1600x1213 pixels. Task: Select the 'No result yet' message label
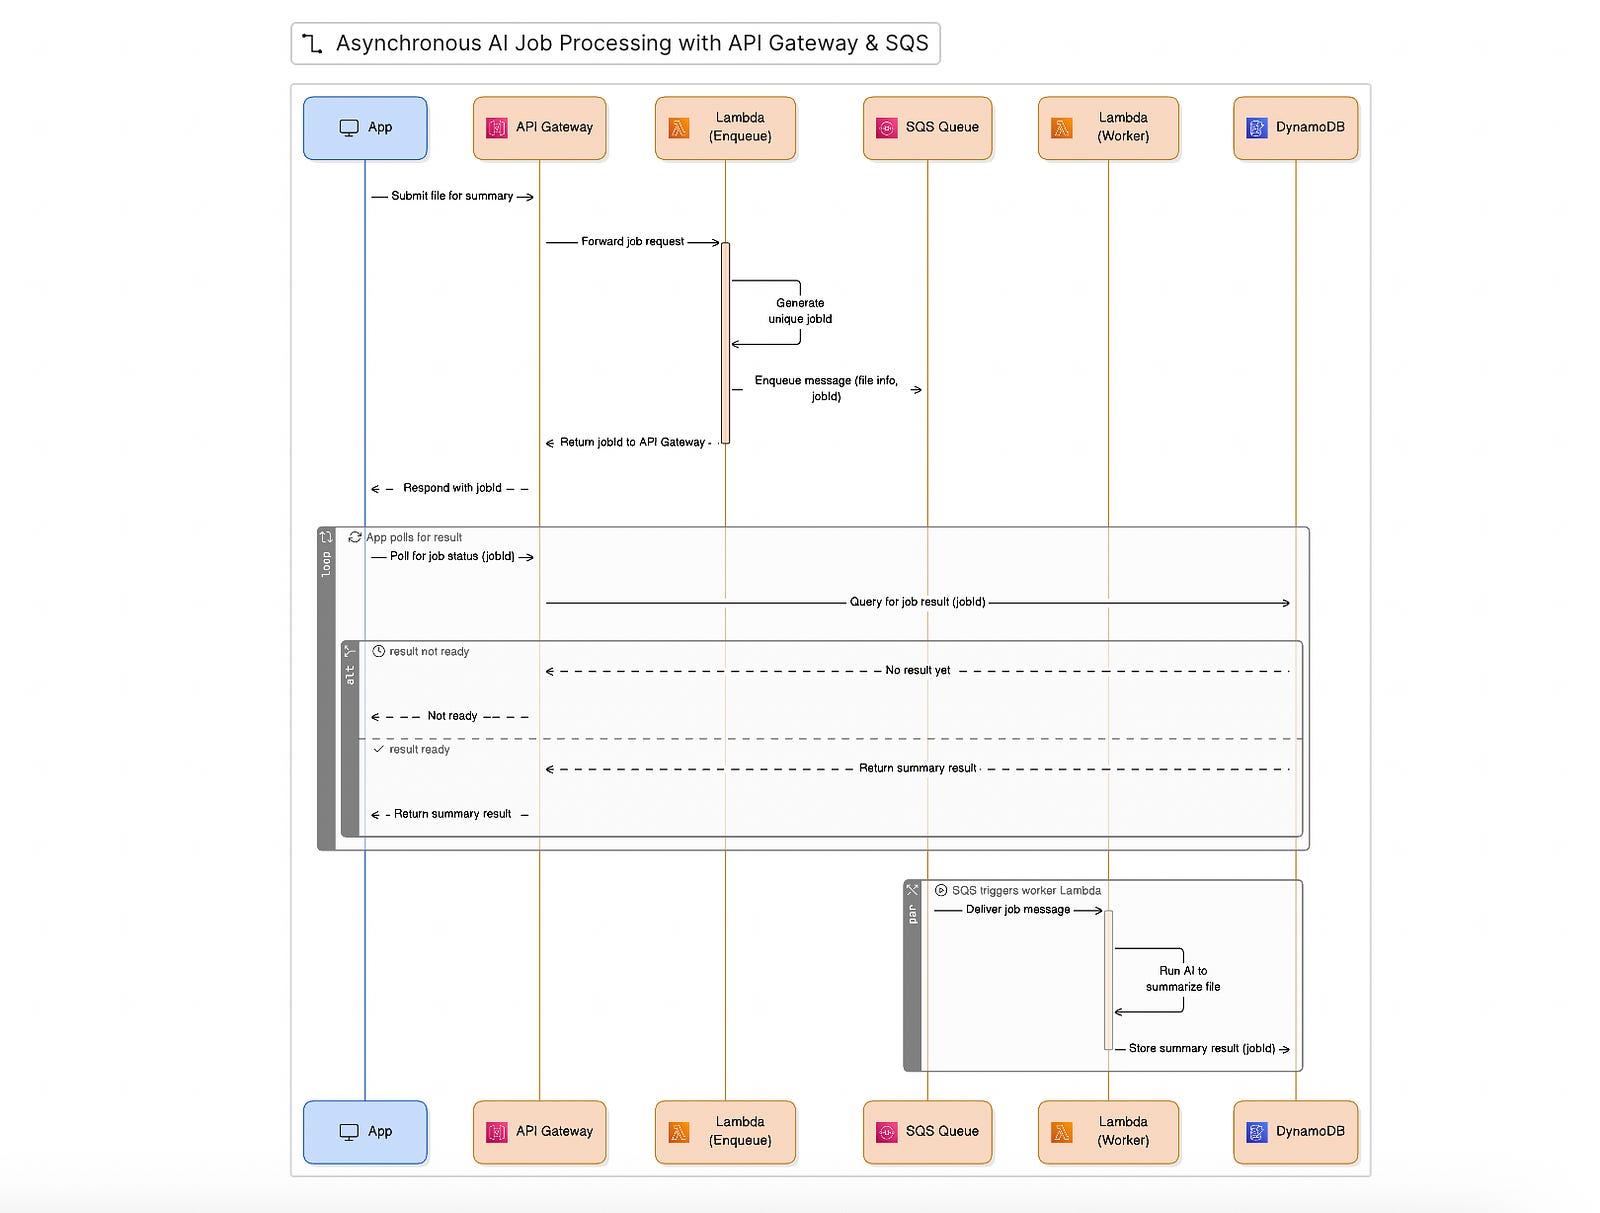pyautogui.click(x=918, y=670)
